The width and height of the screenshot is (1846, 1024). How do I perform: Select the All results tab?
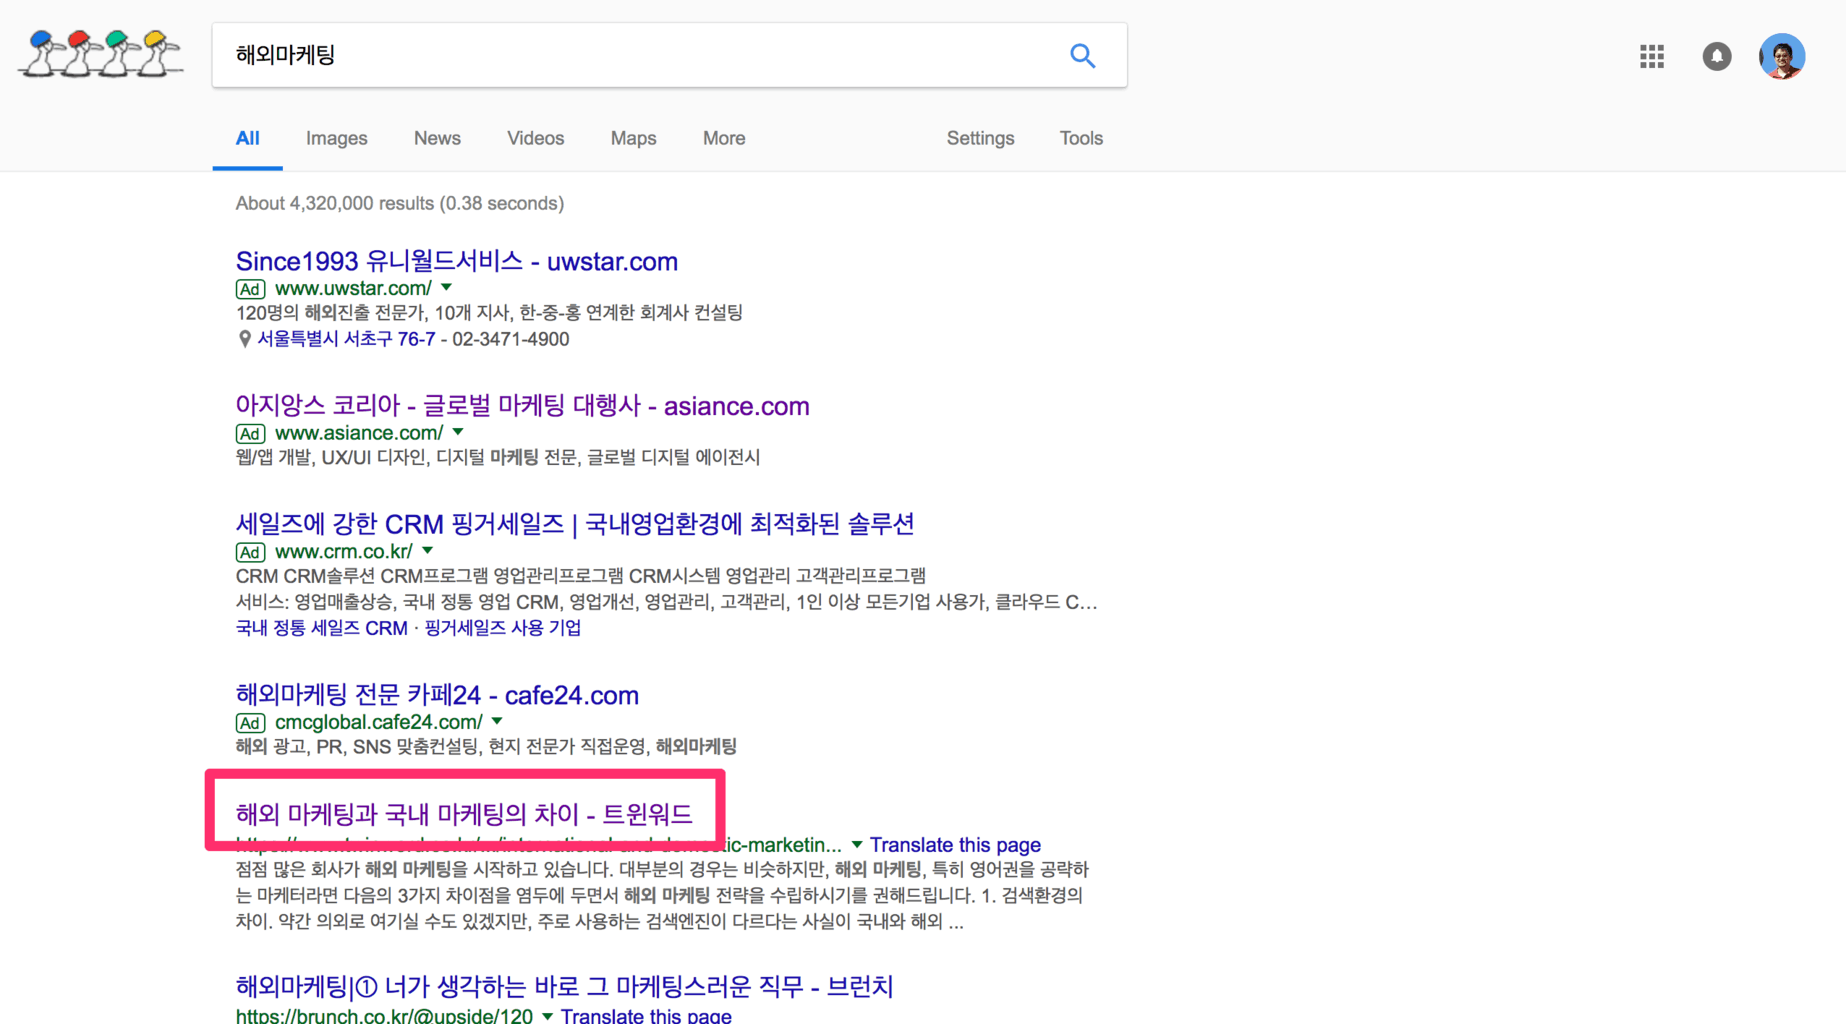(247, 138)
